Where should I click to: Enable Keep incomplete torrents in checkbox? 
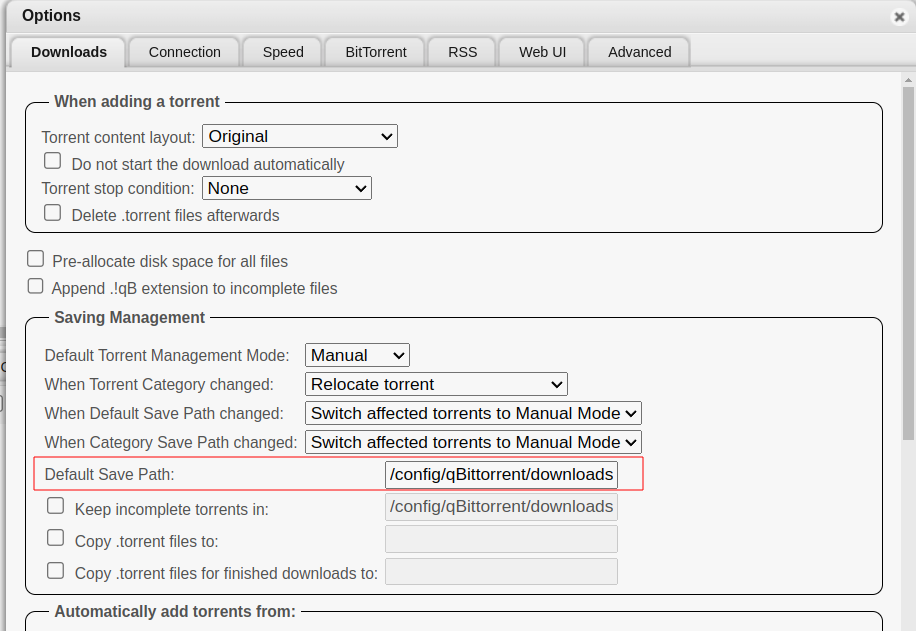coord(55,505)
